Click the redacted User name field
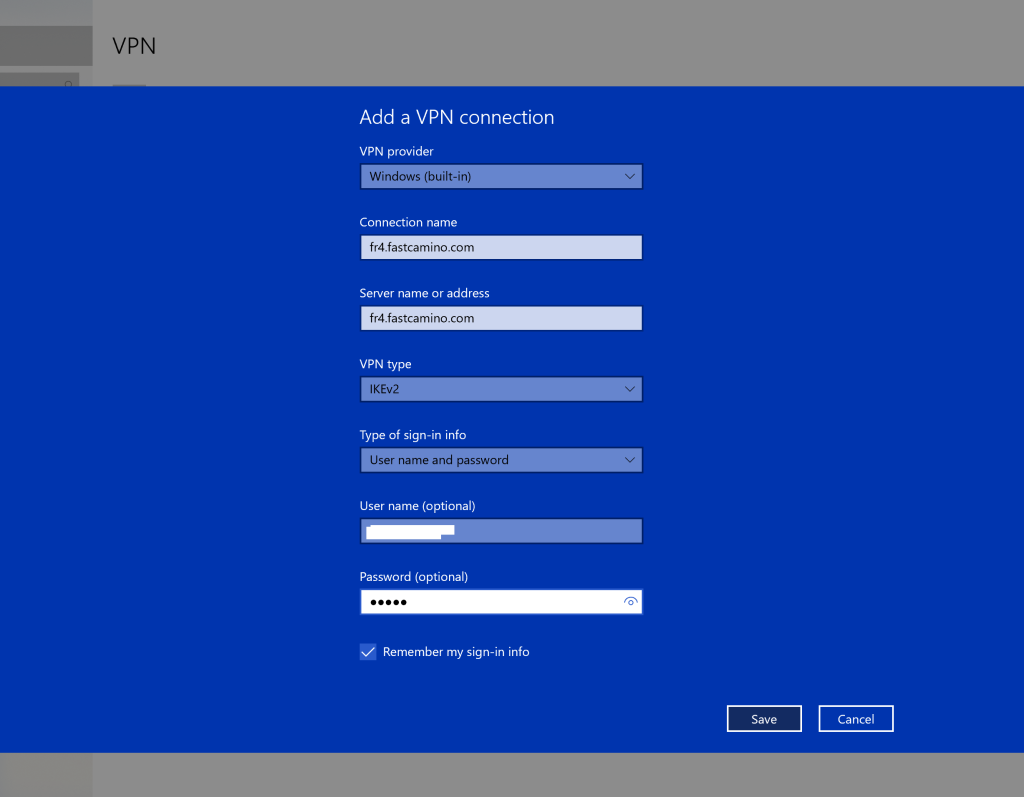 (x=500, y=531)
